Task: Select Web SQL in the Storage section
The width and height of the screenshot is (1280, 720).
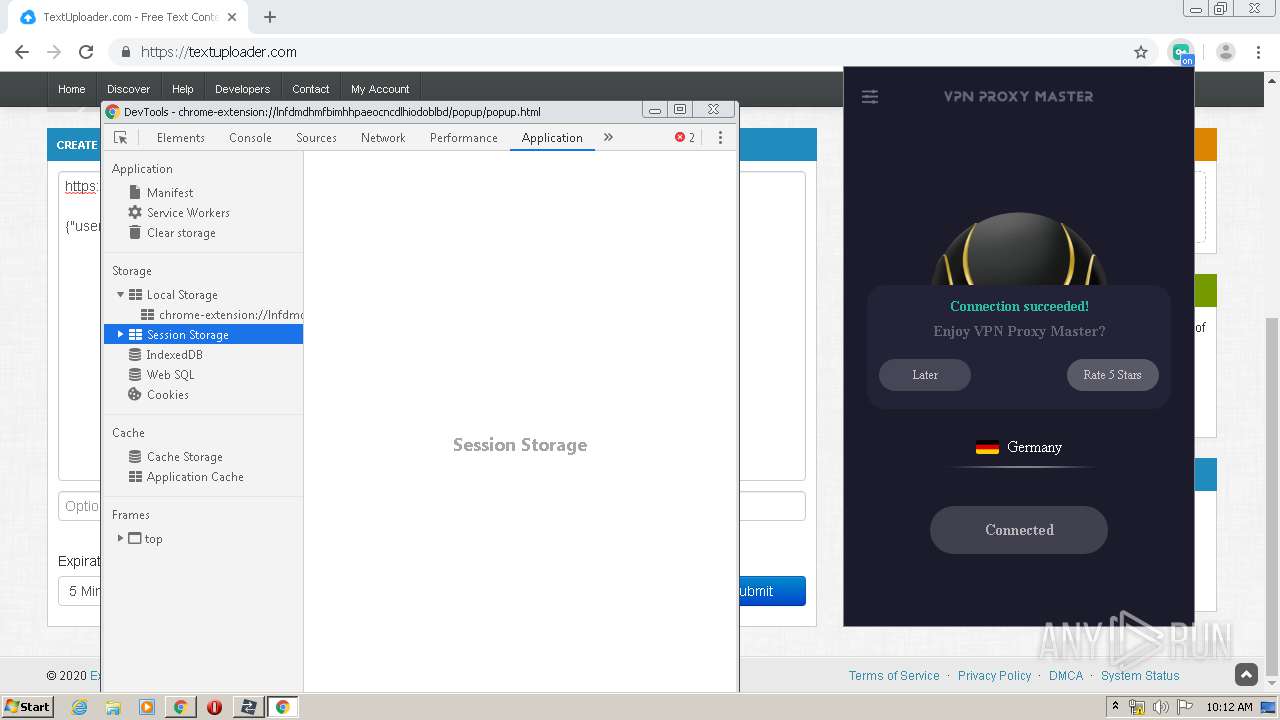Action: click(x=170, y=375)
